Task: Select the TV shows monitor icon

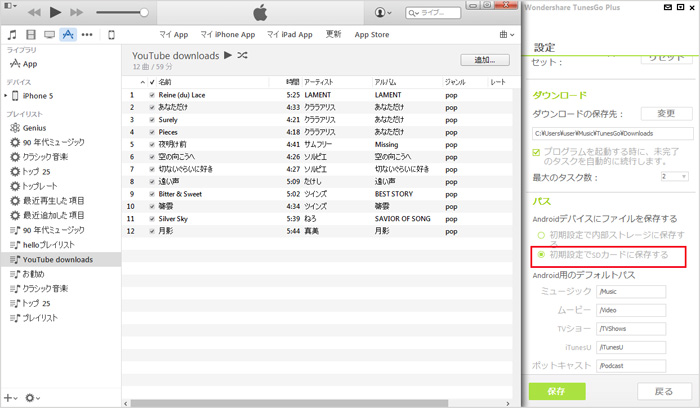Action: coord(50,34)
